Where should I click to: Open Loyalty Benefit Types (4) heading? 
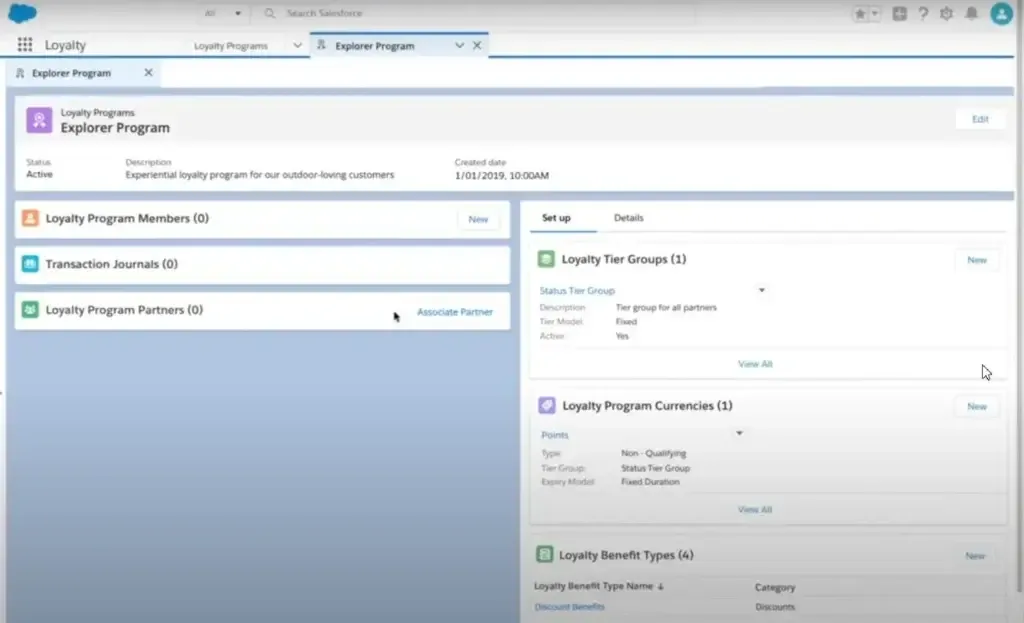click(626, 555)
